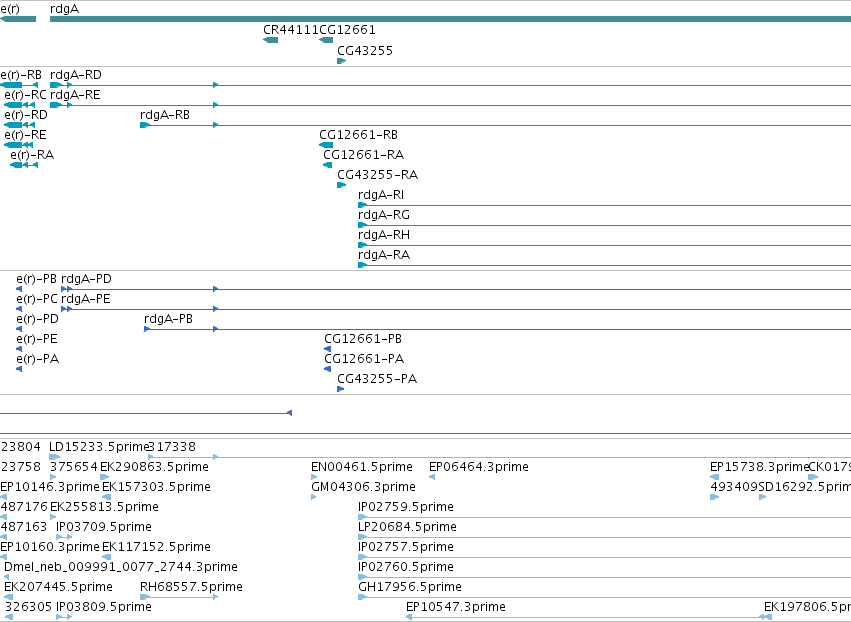Click EST 375654 label
The image size is (851, 622).
pos(74,467)
